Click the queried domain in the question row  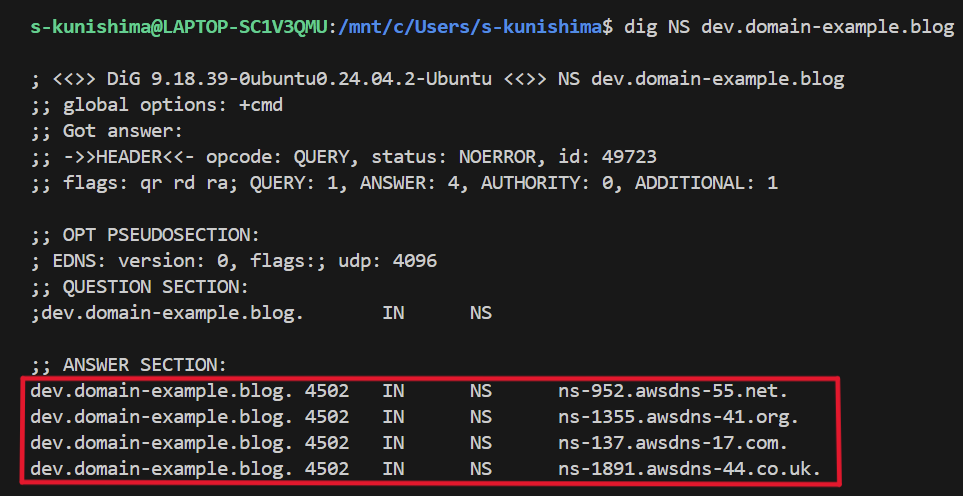[x=166, y=313]
